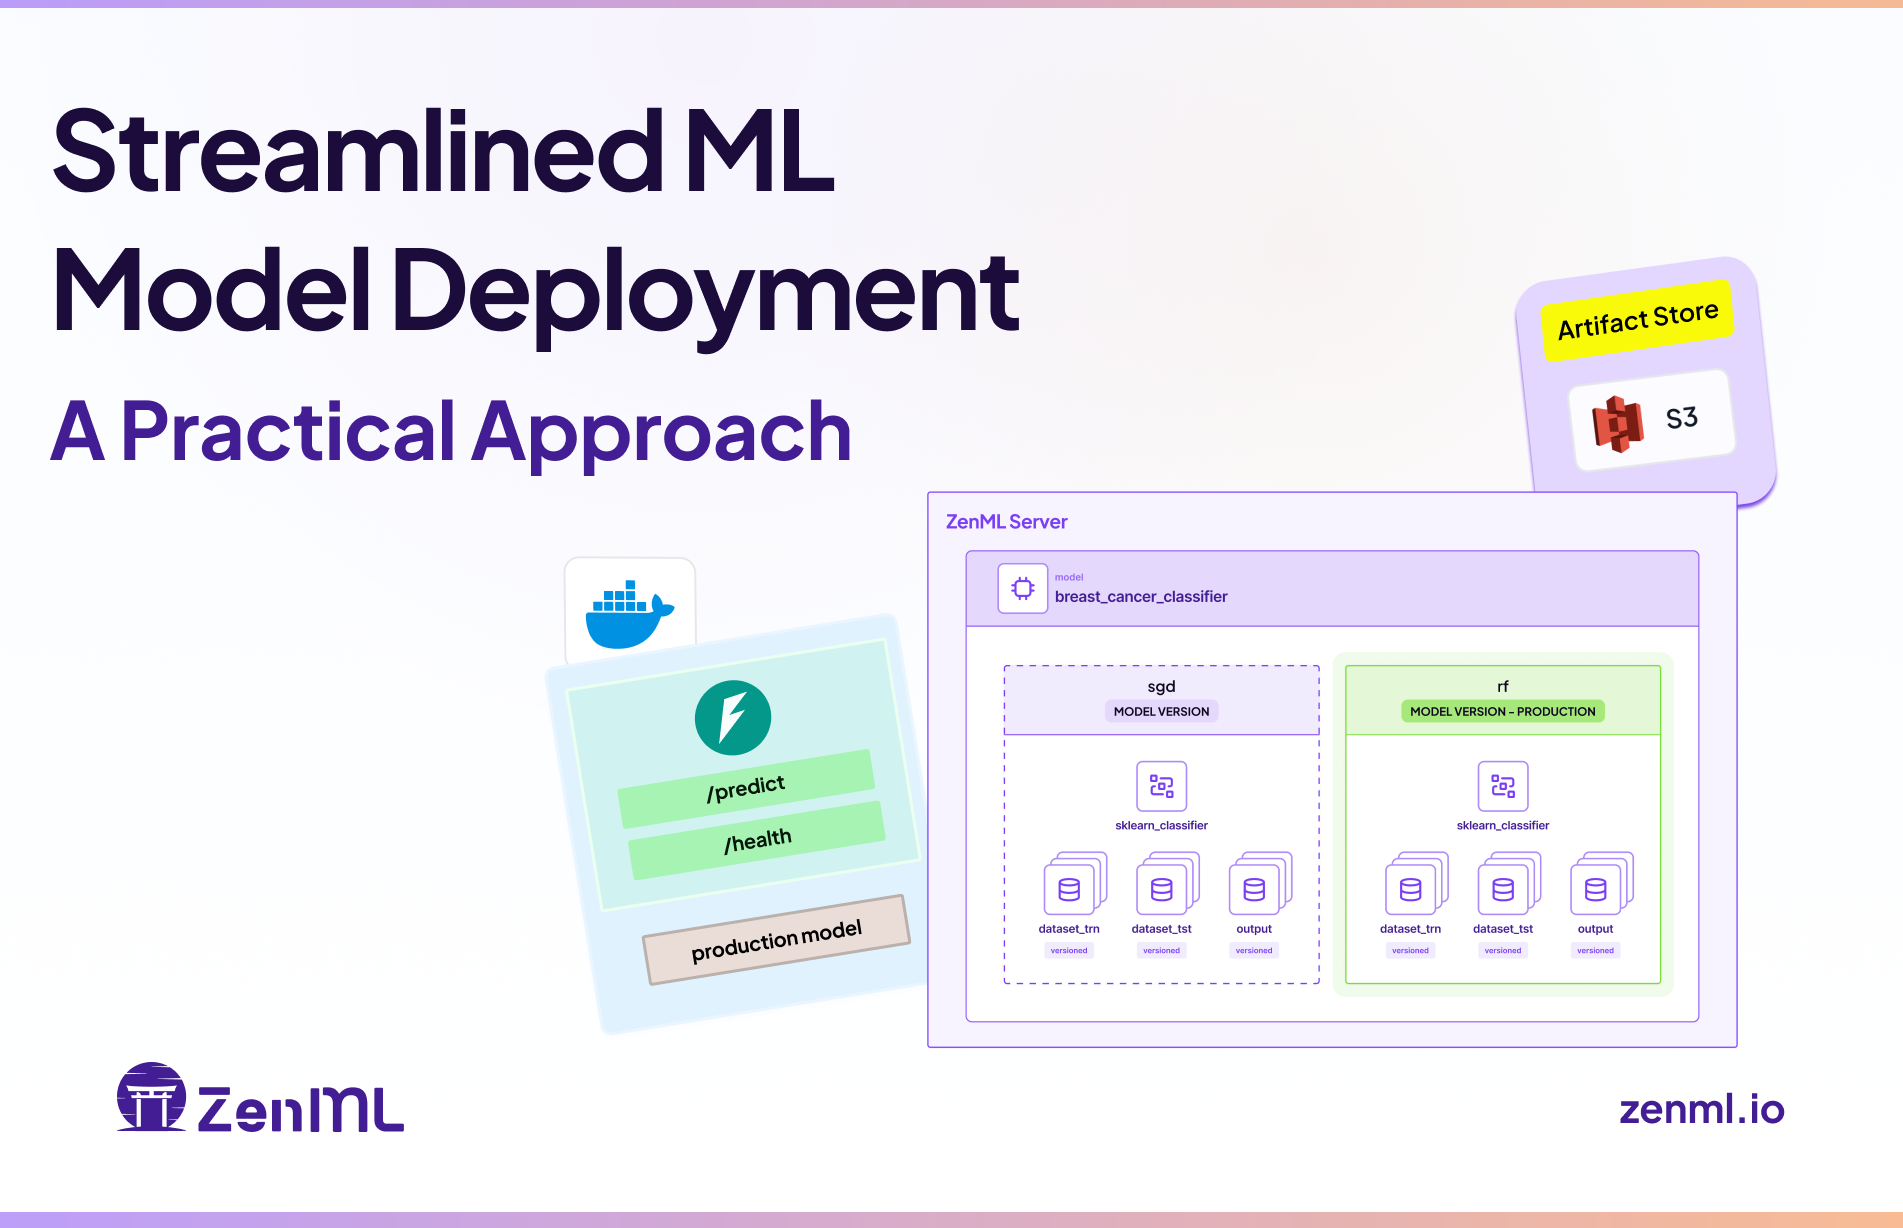Expand the rf model version panel

[1503, 830]
